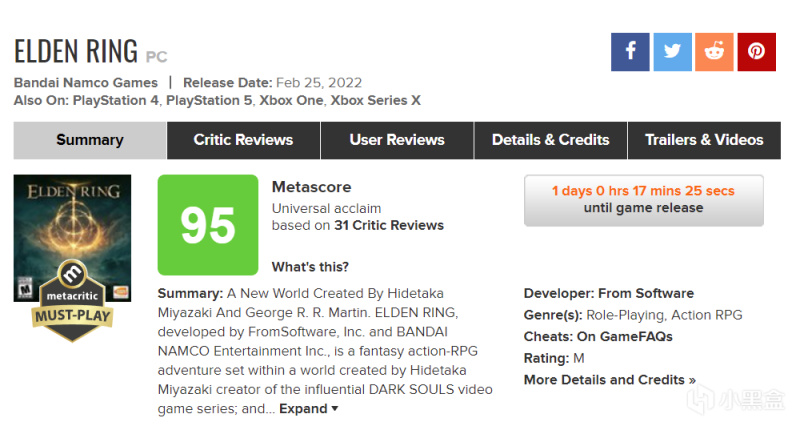
Task: Share the page on Facebook
Action: point(630,52)
